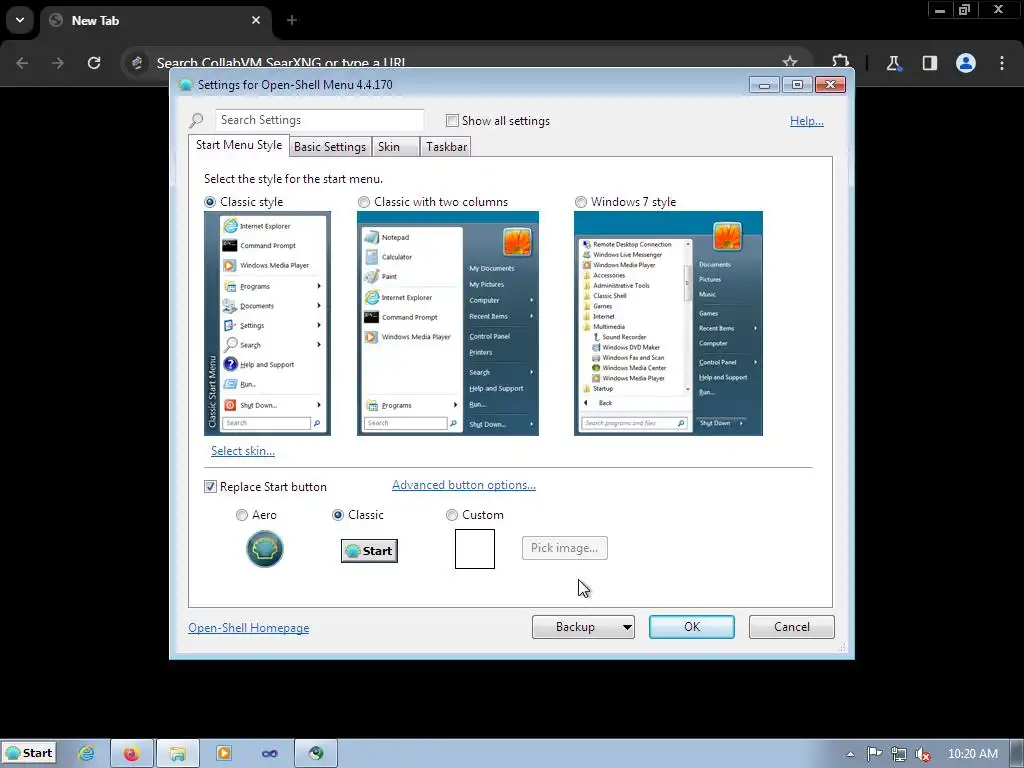
Task: Select the Classic style radio button
Action: click(x=210, y=202)
